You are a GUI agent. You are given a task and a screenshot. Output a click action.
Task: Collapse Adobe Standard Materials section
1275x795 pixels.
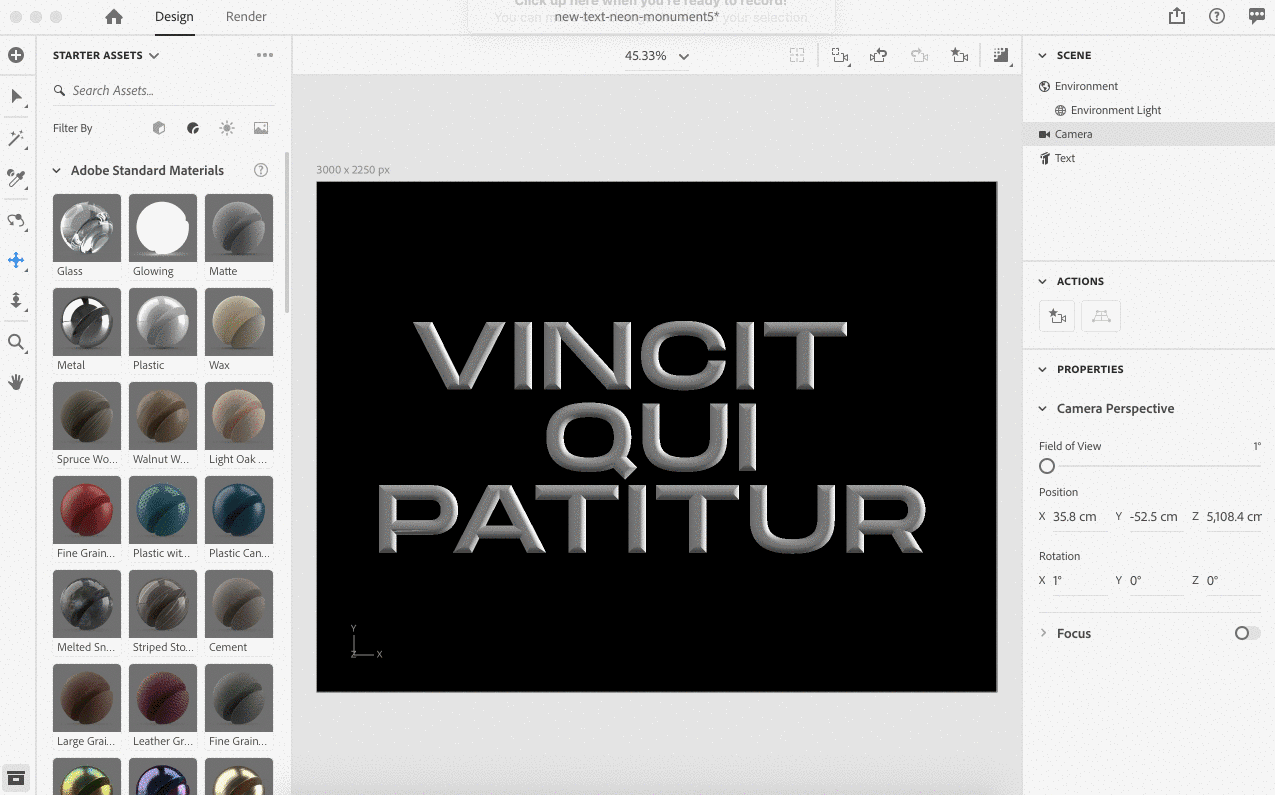click(57, 171)
